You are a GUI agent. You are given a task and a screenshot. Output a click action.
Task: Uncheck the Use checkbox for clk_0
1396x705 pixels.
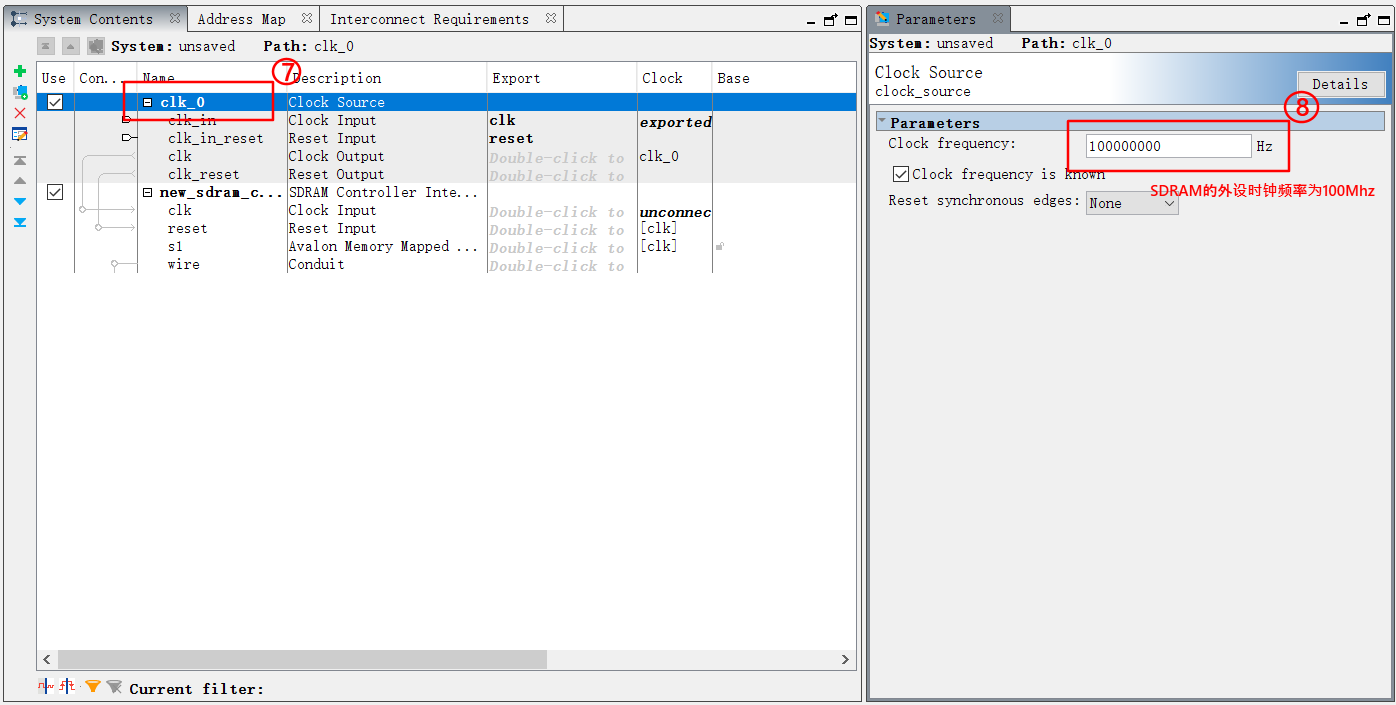[54, 101]
